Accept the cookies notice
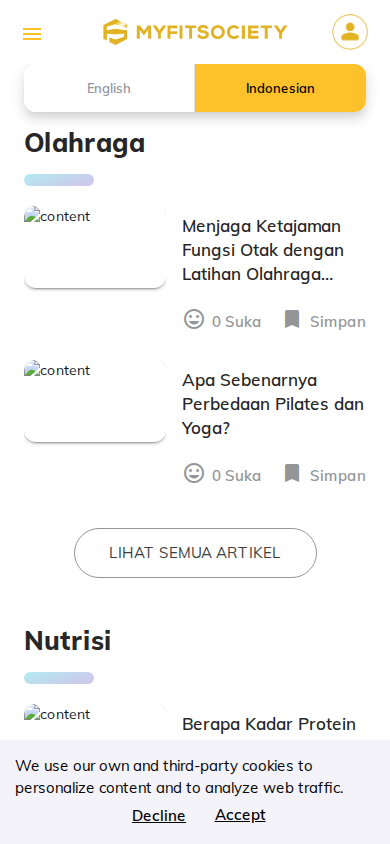Screen dimensions: 390x844 pos(240,815)
